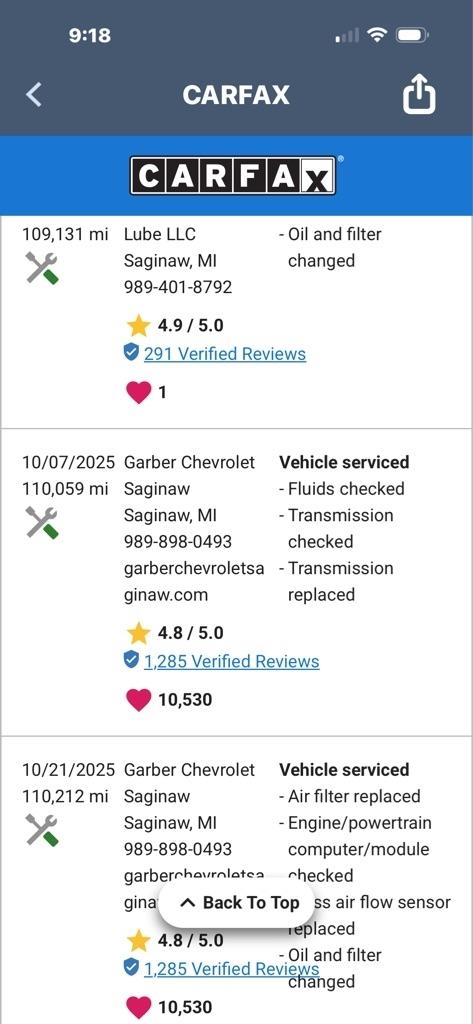Tap the back chevron in header
Image resolution: width=473 pixels, height=1024 pixels.
[x=34, y=95]
